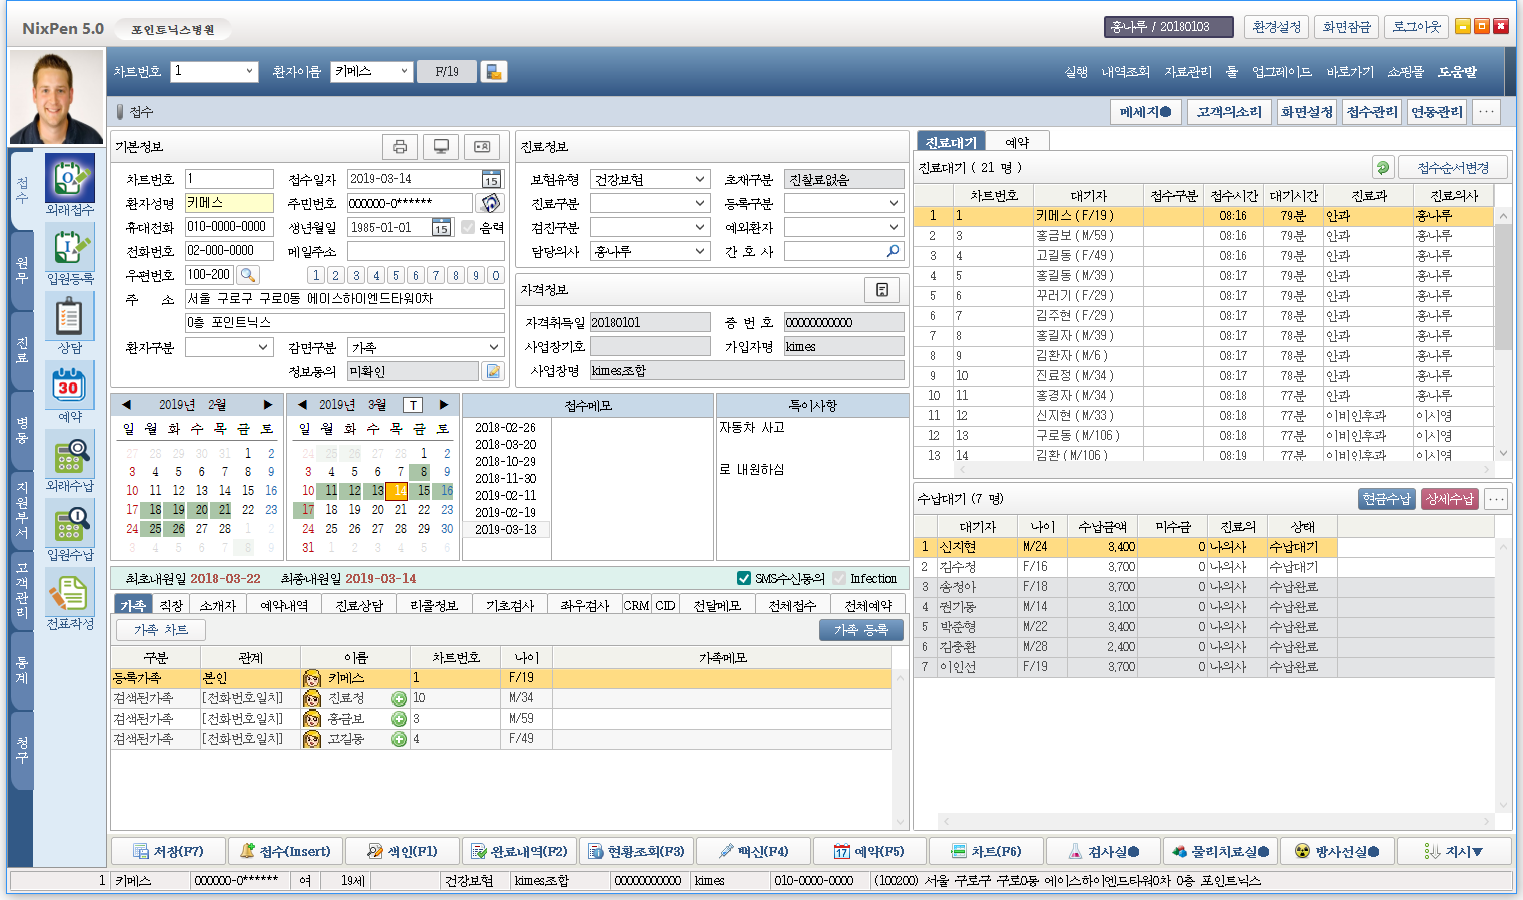Open the calendar picker next to 접수일자
1523x900 pixels.
(491, 179)
